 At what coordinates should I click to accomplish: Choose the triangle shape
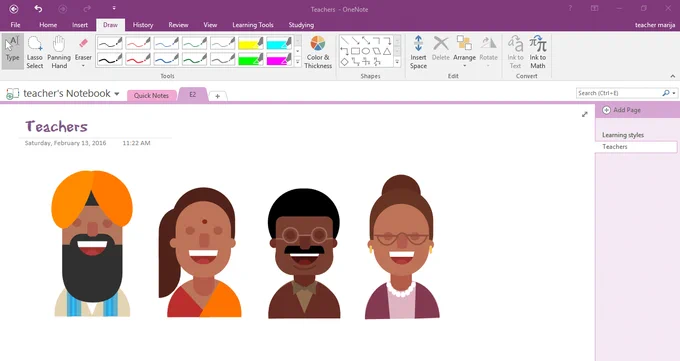coord(386,51)
